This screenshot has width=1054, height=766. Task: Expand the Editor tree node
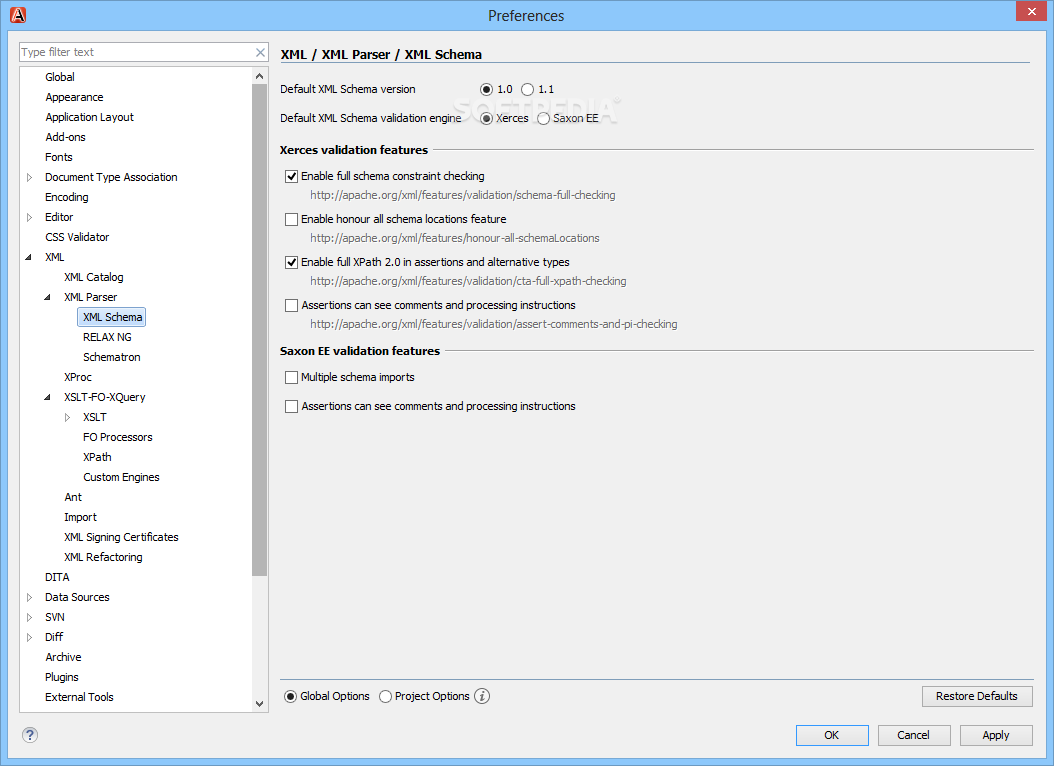[x=30, y=217]
